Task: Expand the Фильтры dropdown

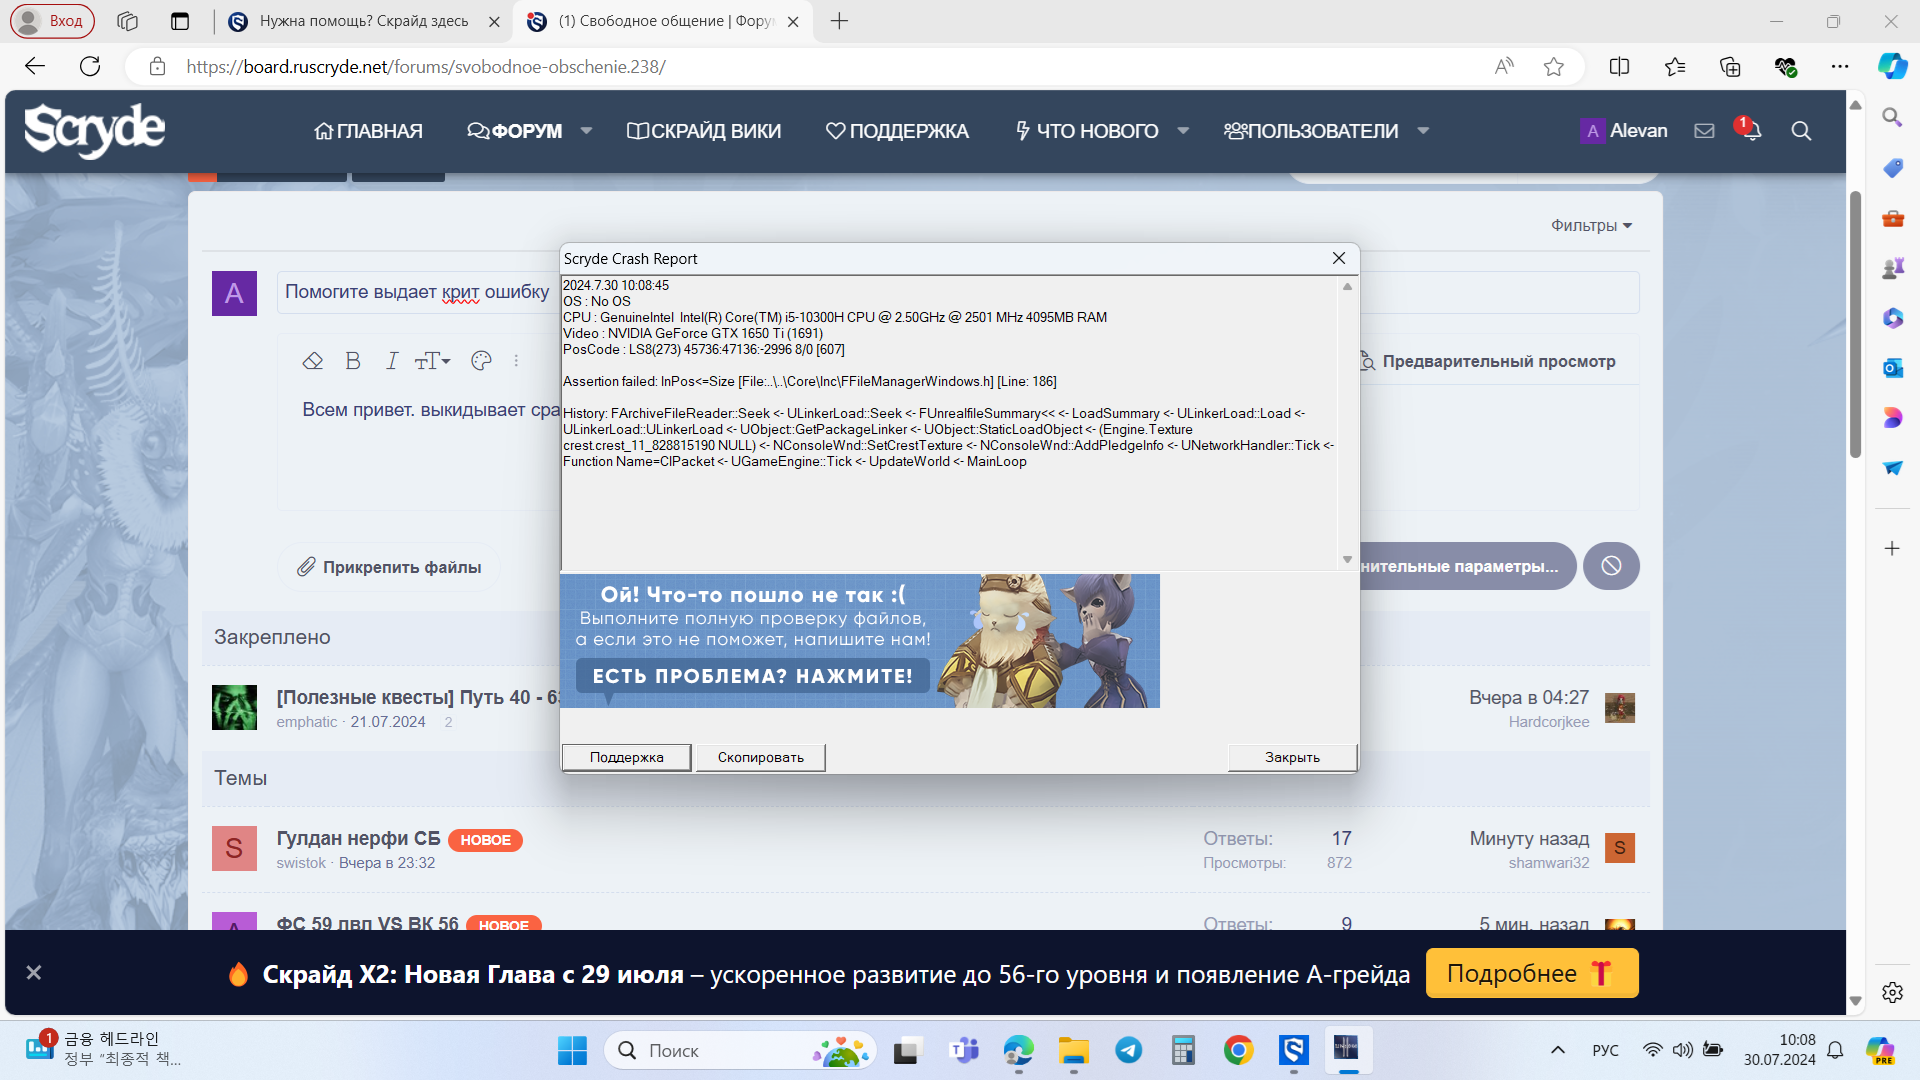Action: point(1591,226)
